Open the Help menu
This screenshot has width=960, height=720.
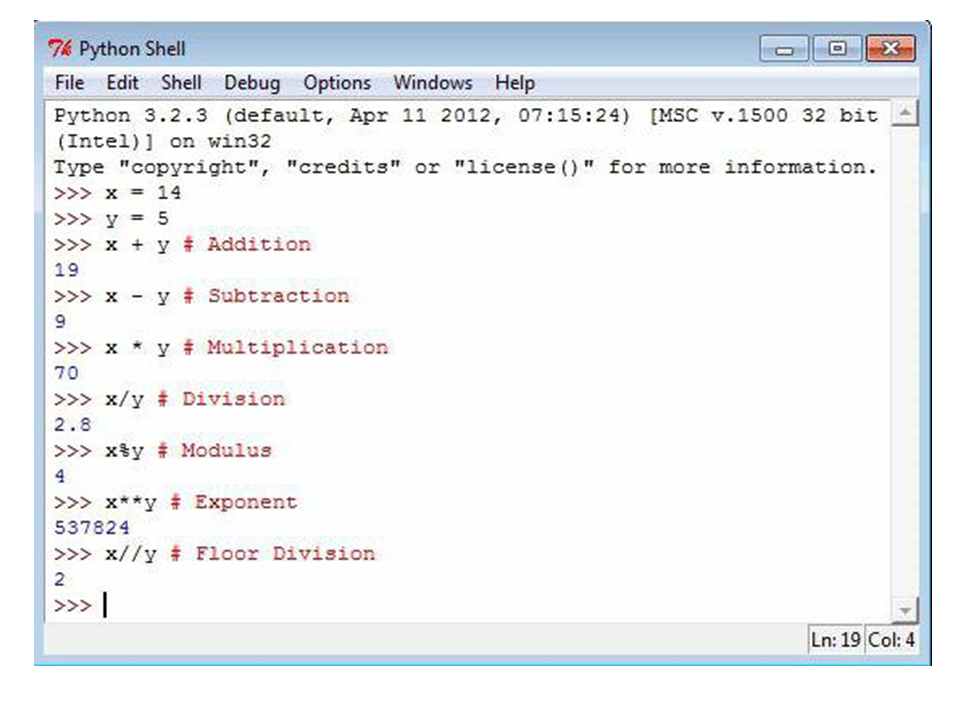click(x=515, y=83)
